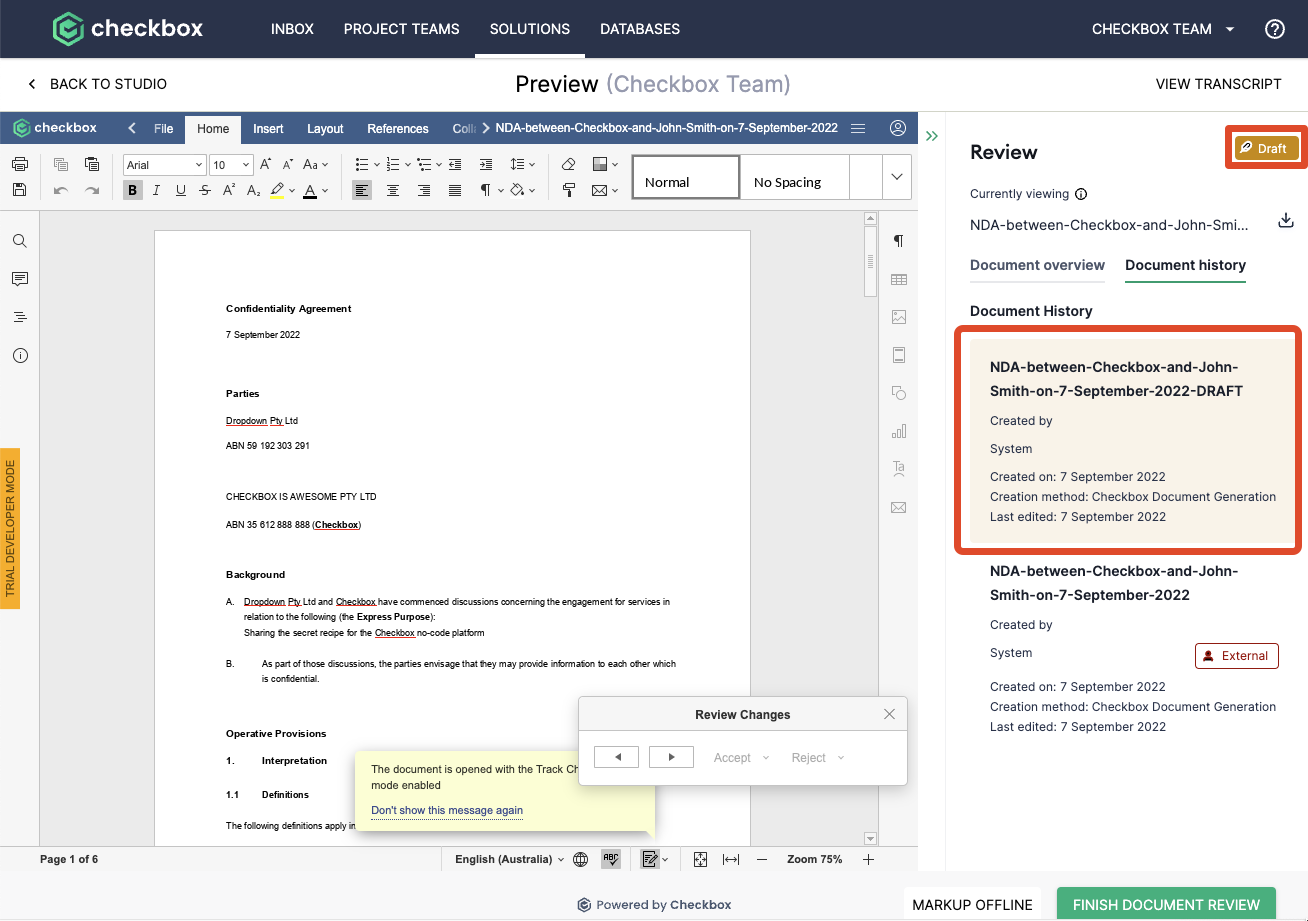
Task: Toggle spell checking in status bar
Action: coord(610,859)
